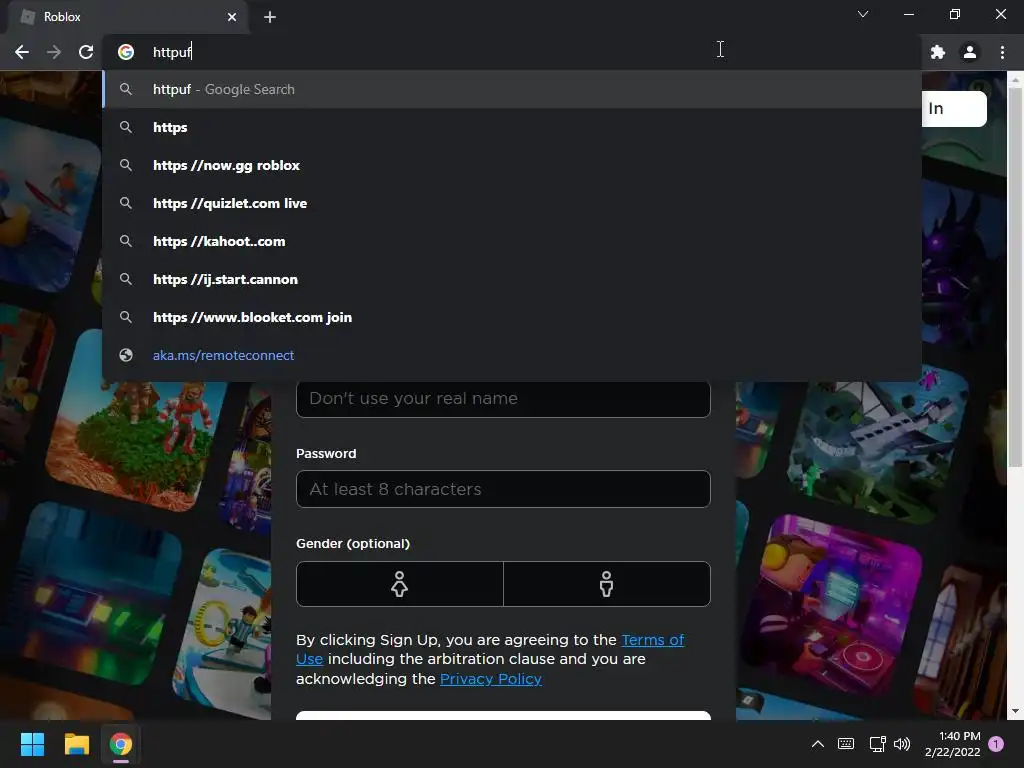The image size is (1024, 768).
Task: Open a new tab with the plus icon
Action: click(x=270, y=17)
